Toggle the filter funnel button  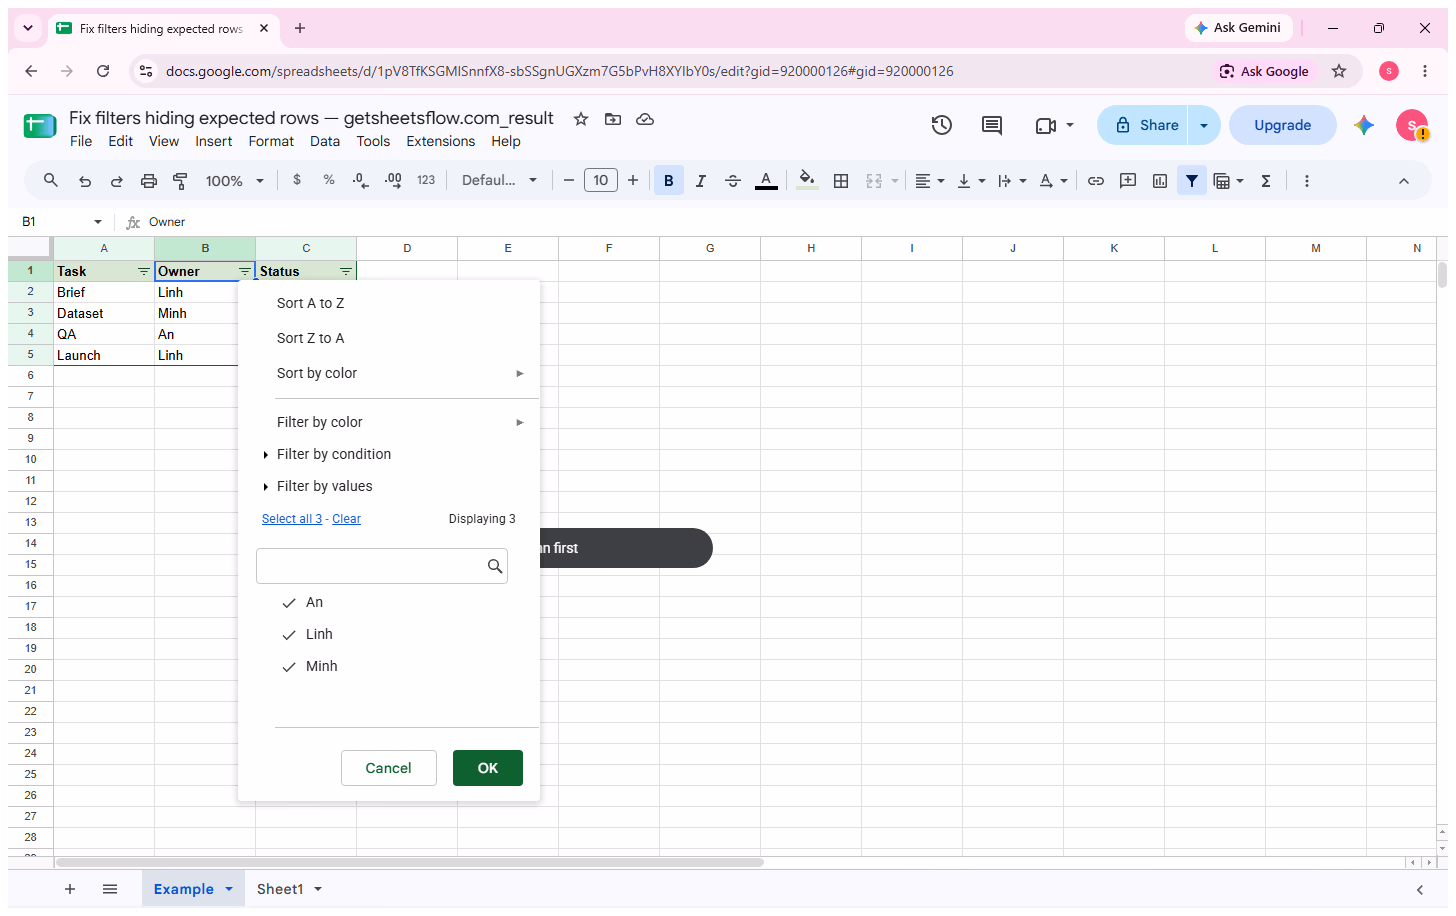1192,181
